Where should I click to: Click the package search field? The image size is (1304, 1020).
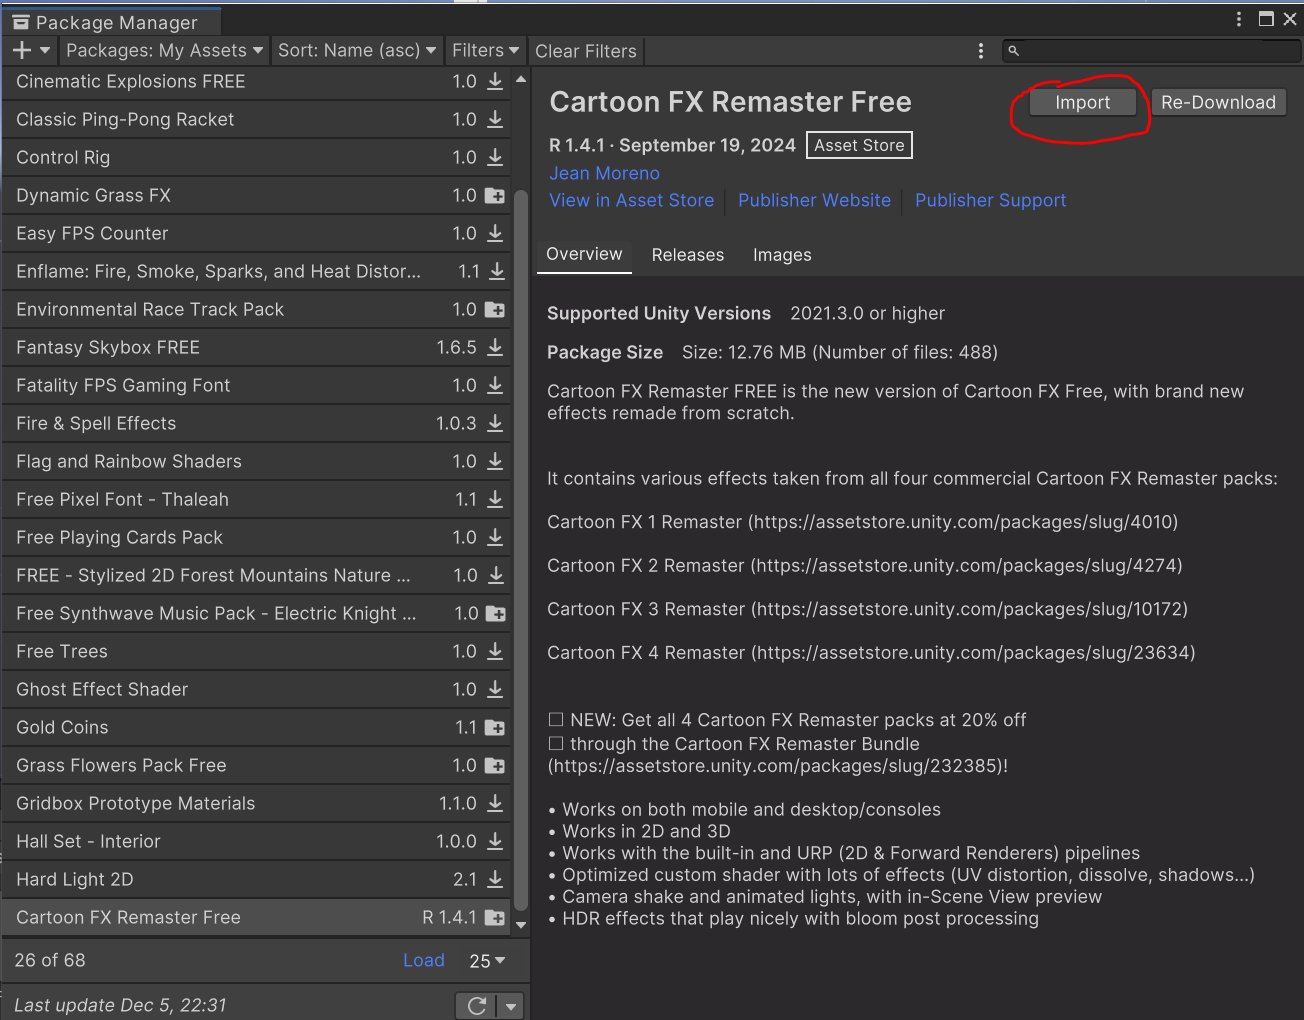1152,50
